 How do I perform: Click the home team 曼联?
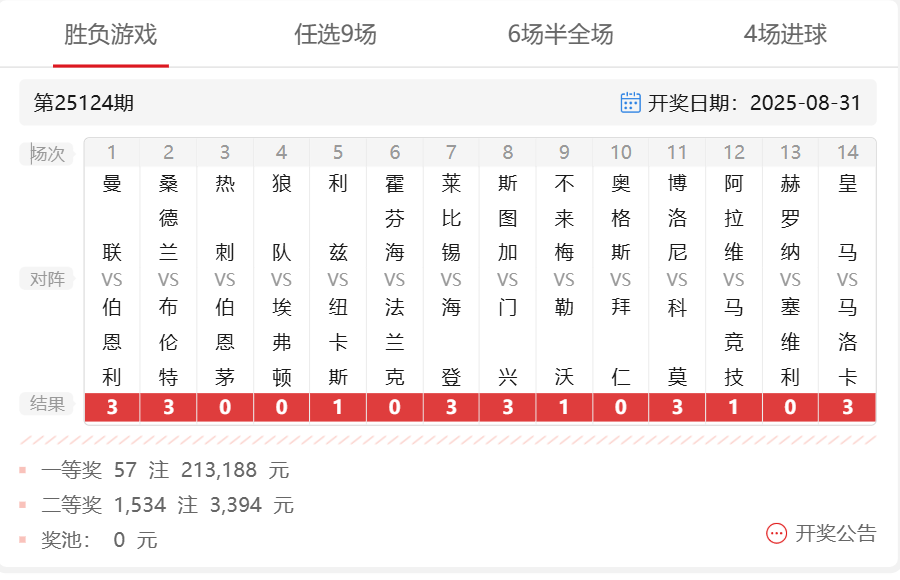click(x=112, y=218)
